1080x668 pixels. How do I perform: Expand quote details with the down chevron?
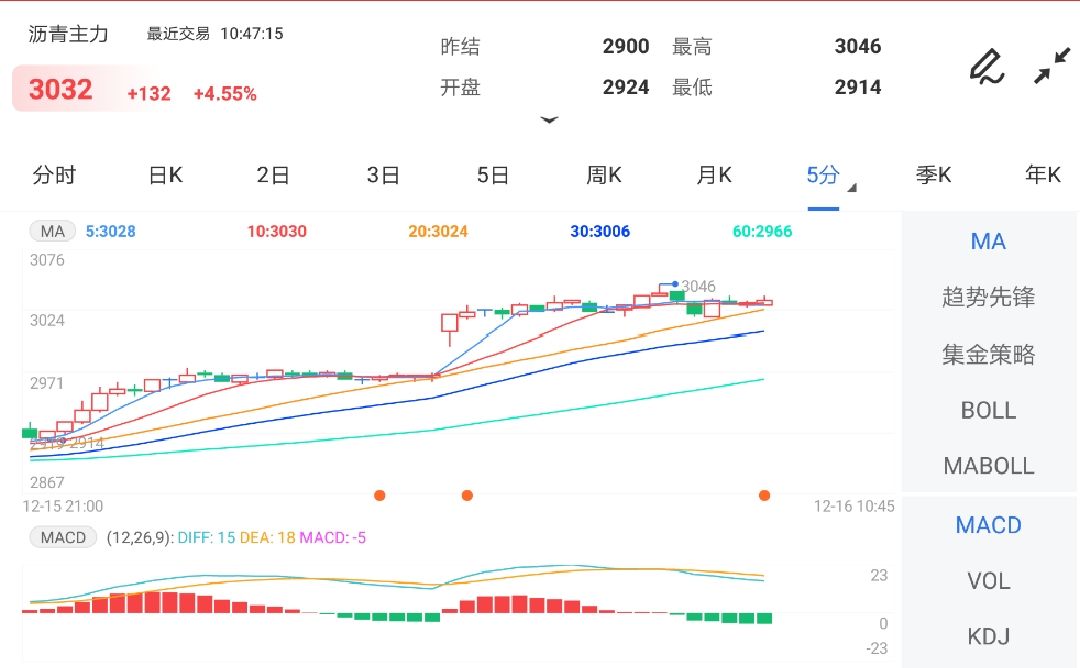click(x=549, y=120)
